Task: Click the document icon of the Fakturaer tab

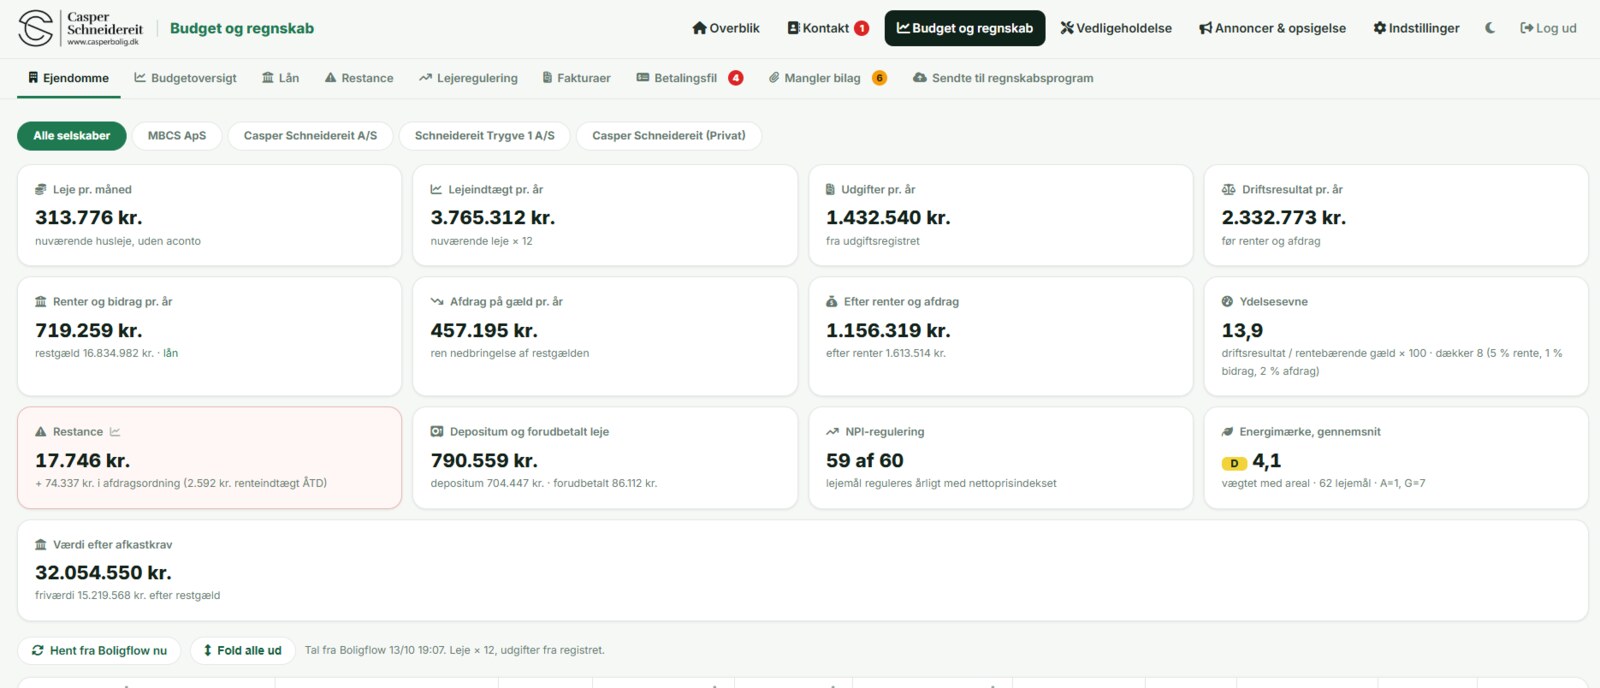Action: (547, 78)
